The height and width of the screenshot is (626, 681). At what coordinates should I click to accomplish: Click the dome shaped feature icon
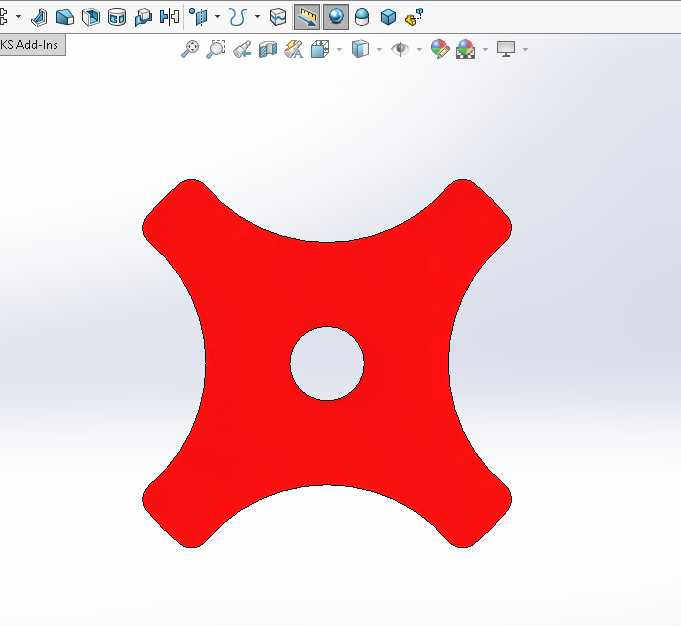[x=362, y=17]
